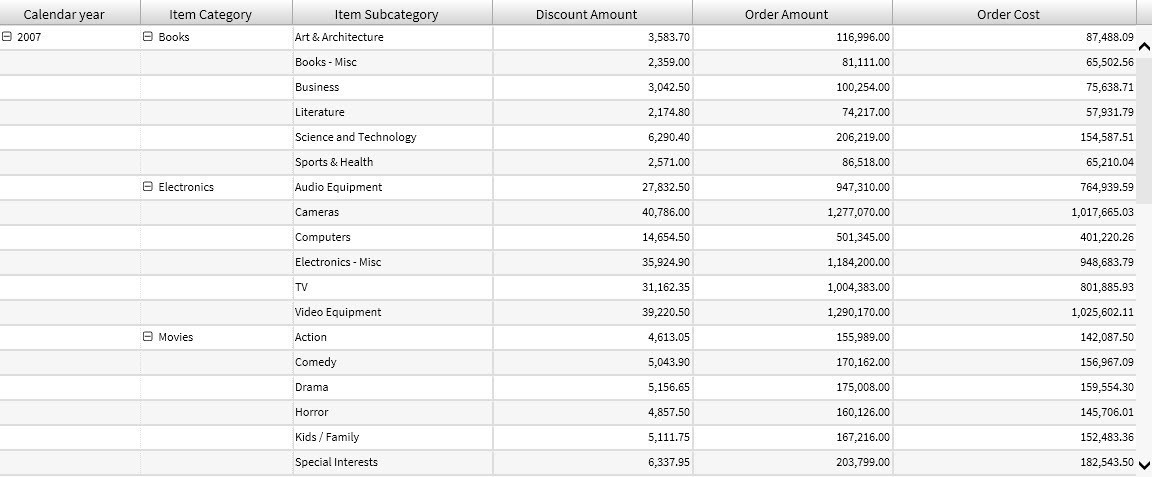Collapse the Electronics item category
Image resolution: width=1152 pixels, height=477 pixels.
pos(148,187)
